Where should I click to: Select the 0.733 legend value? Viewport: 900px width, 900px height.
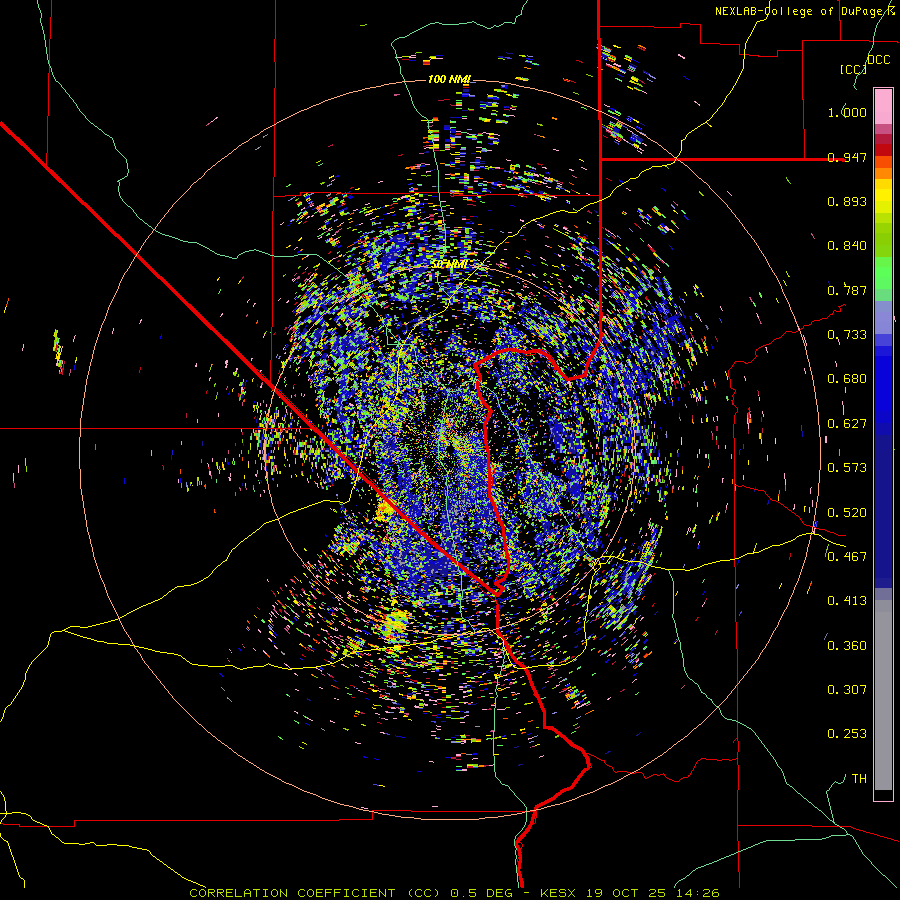coord(847,335)
